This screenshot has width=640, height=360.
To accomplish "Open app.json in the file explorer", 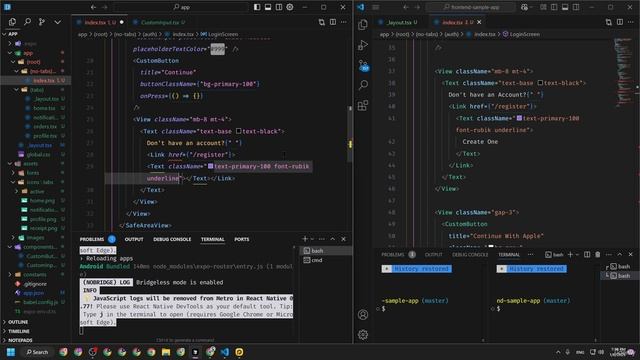I will pos(33,293).
